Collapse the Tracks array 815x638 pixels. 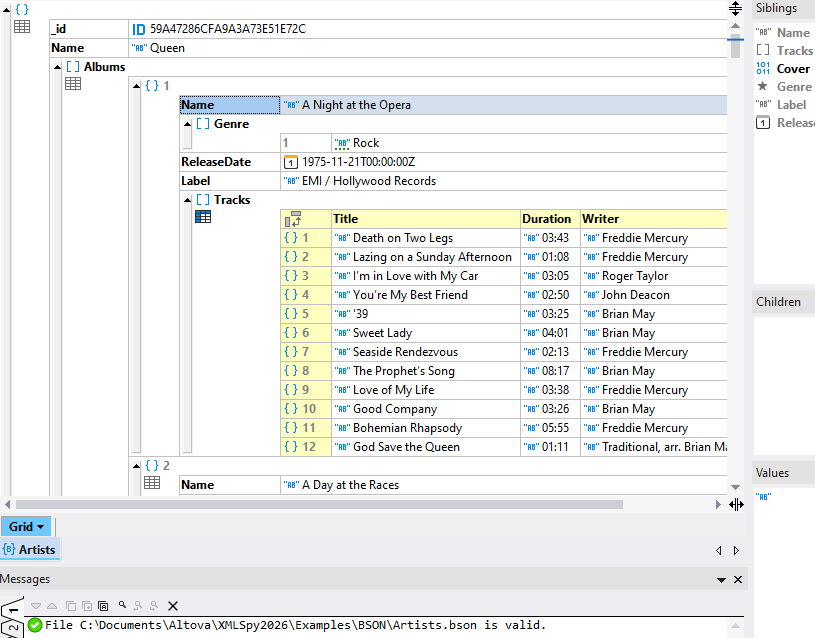pyautogui.click(x=187, y=200)
